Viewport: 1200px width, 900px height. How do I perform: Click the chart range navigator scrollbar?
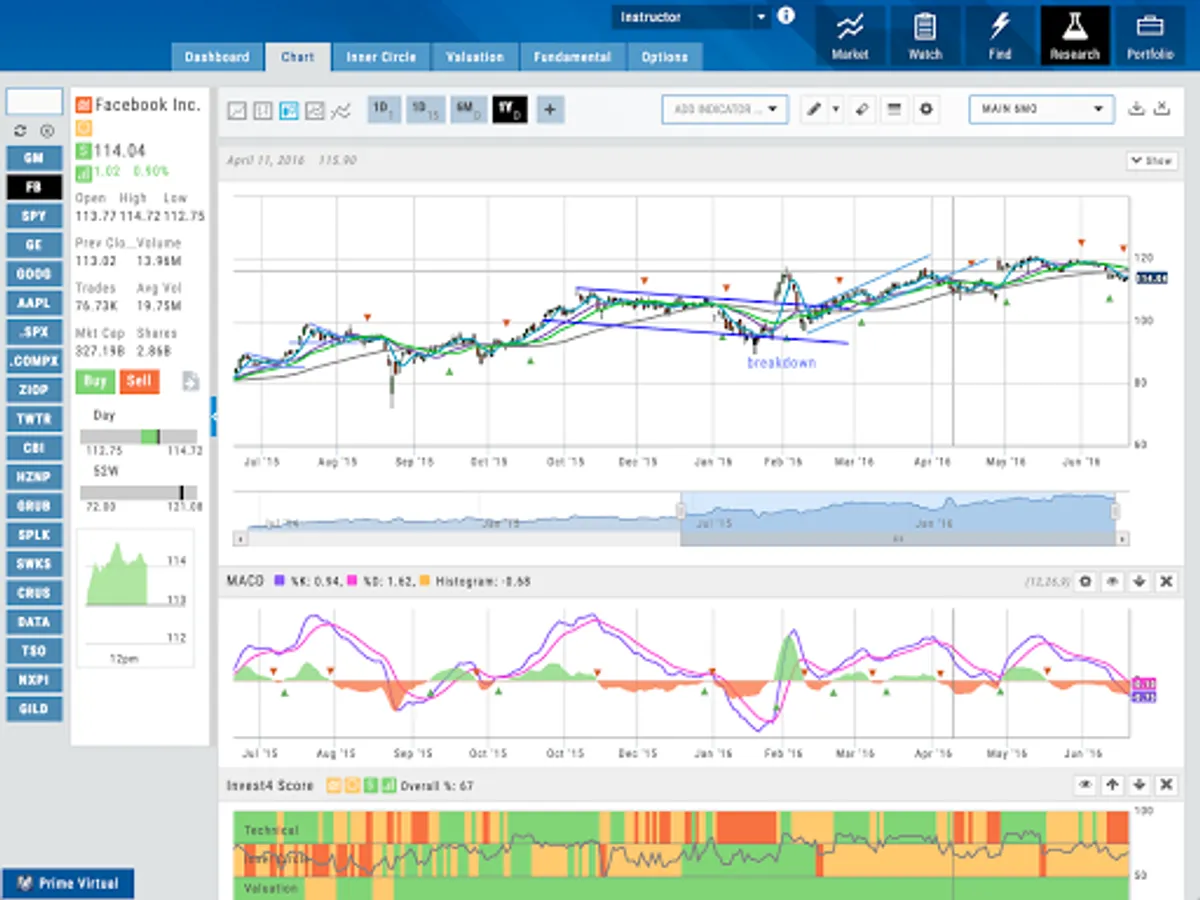(897, 539)
